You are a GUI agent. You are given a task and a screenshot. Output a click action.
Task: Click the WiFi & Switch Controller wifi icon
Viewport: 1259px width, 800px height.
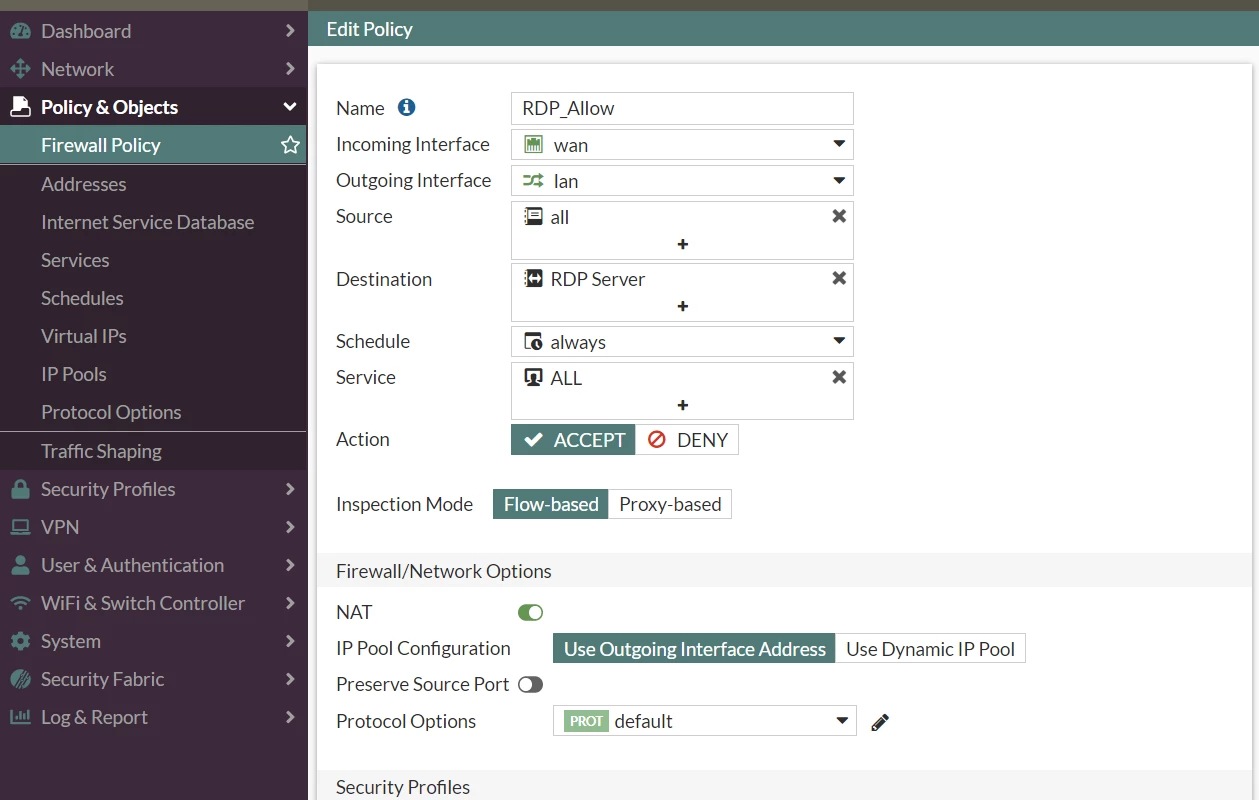pos(20,603)
